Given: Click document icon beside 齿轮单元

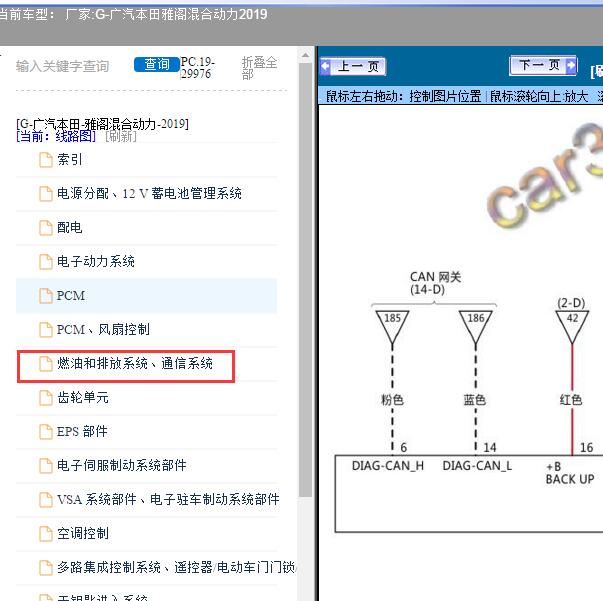Looking at the screenshot, I should click(46, 398).
